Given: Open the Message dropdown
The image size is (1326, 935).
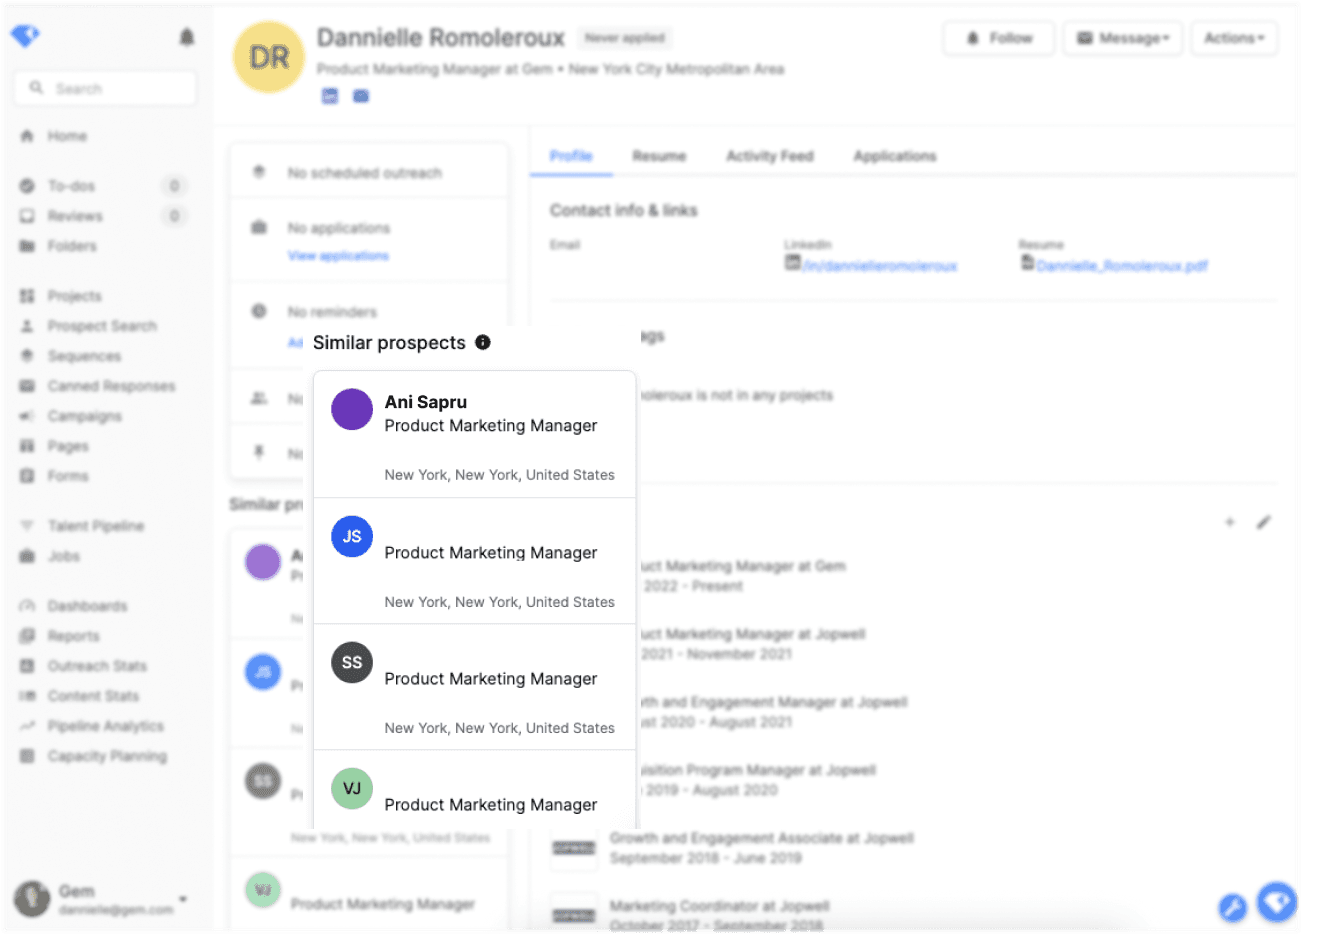Looking at the screenshot, I should (x=1122, y=38).
